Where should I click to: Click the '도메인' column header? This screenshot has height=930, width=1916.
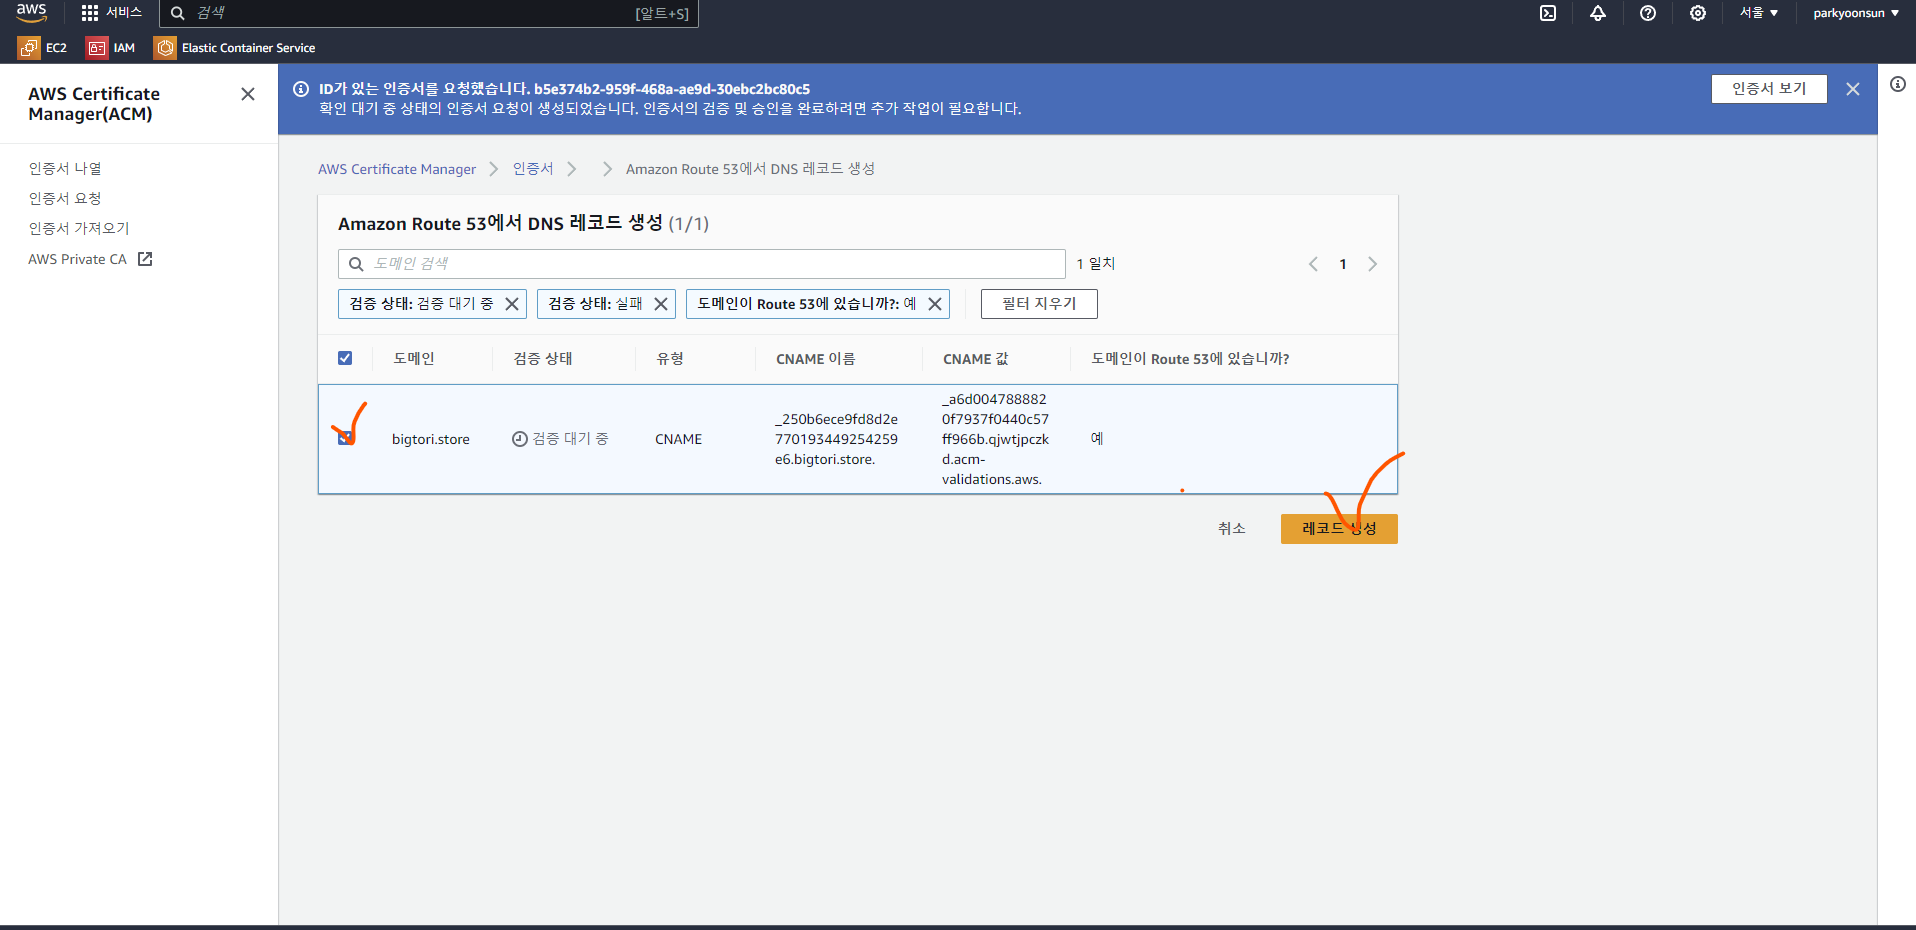click(x=414, y=359)
